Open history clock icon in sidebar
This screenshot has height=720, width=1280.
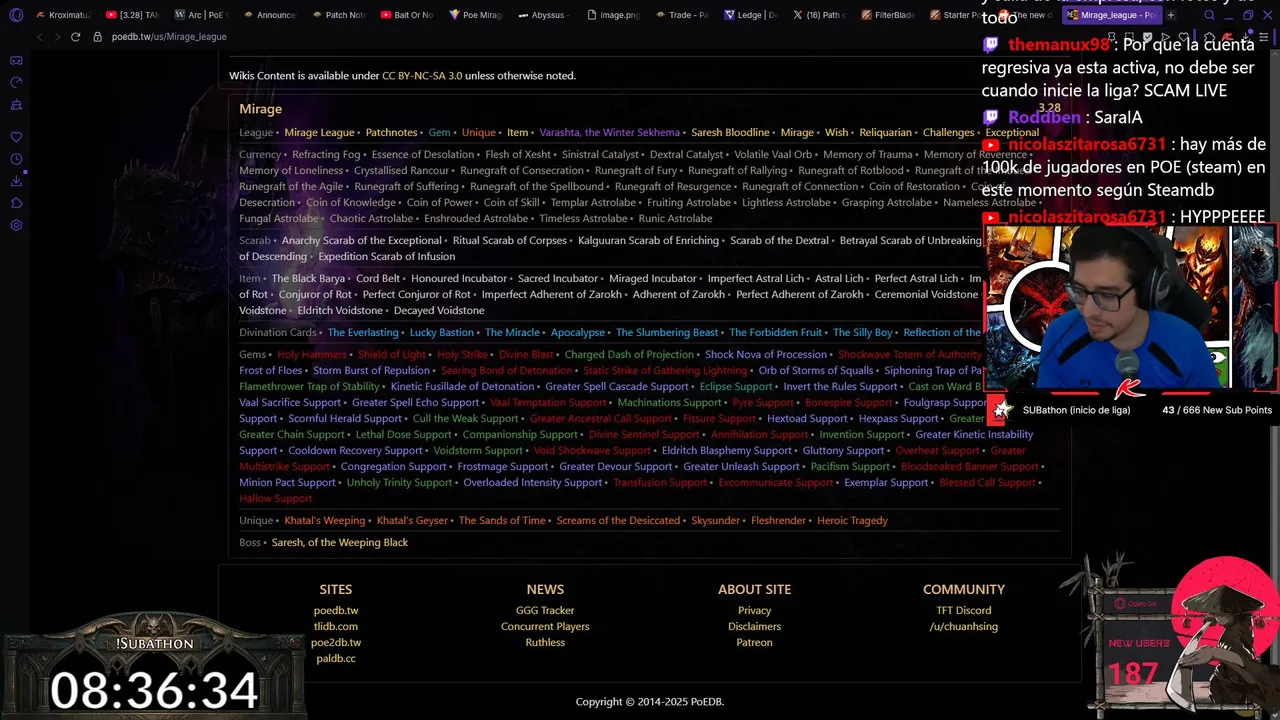[x=16, y=159]
